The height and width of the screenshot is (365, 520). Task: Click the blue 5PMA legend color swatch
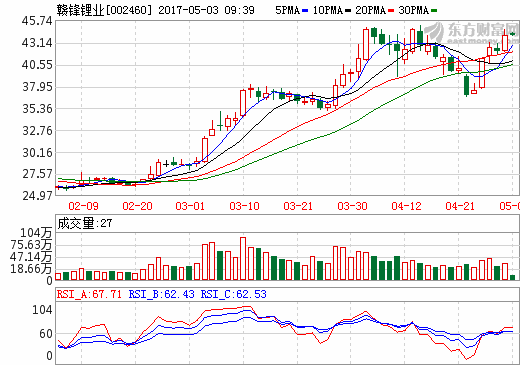pyautogui.click(x=305, y=11)
